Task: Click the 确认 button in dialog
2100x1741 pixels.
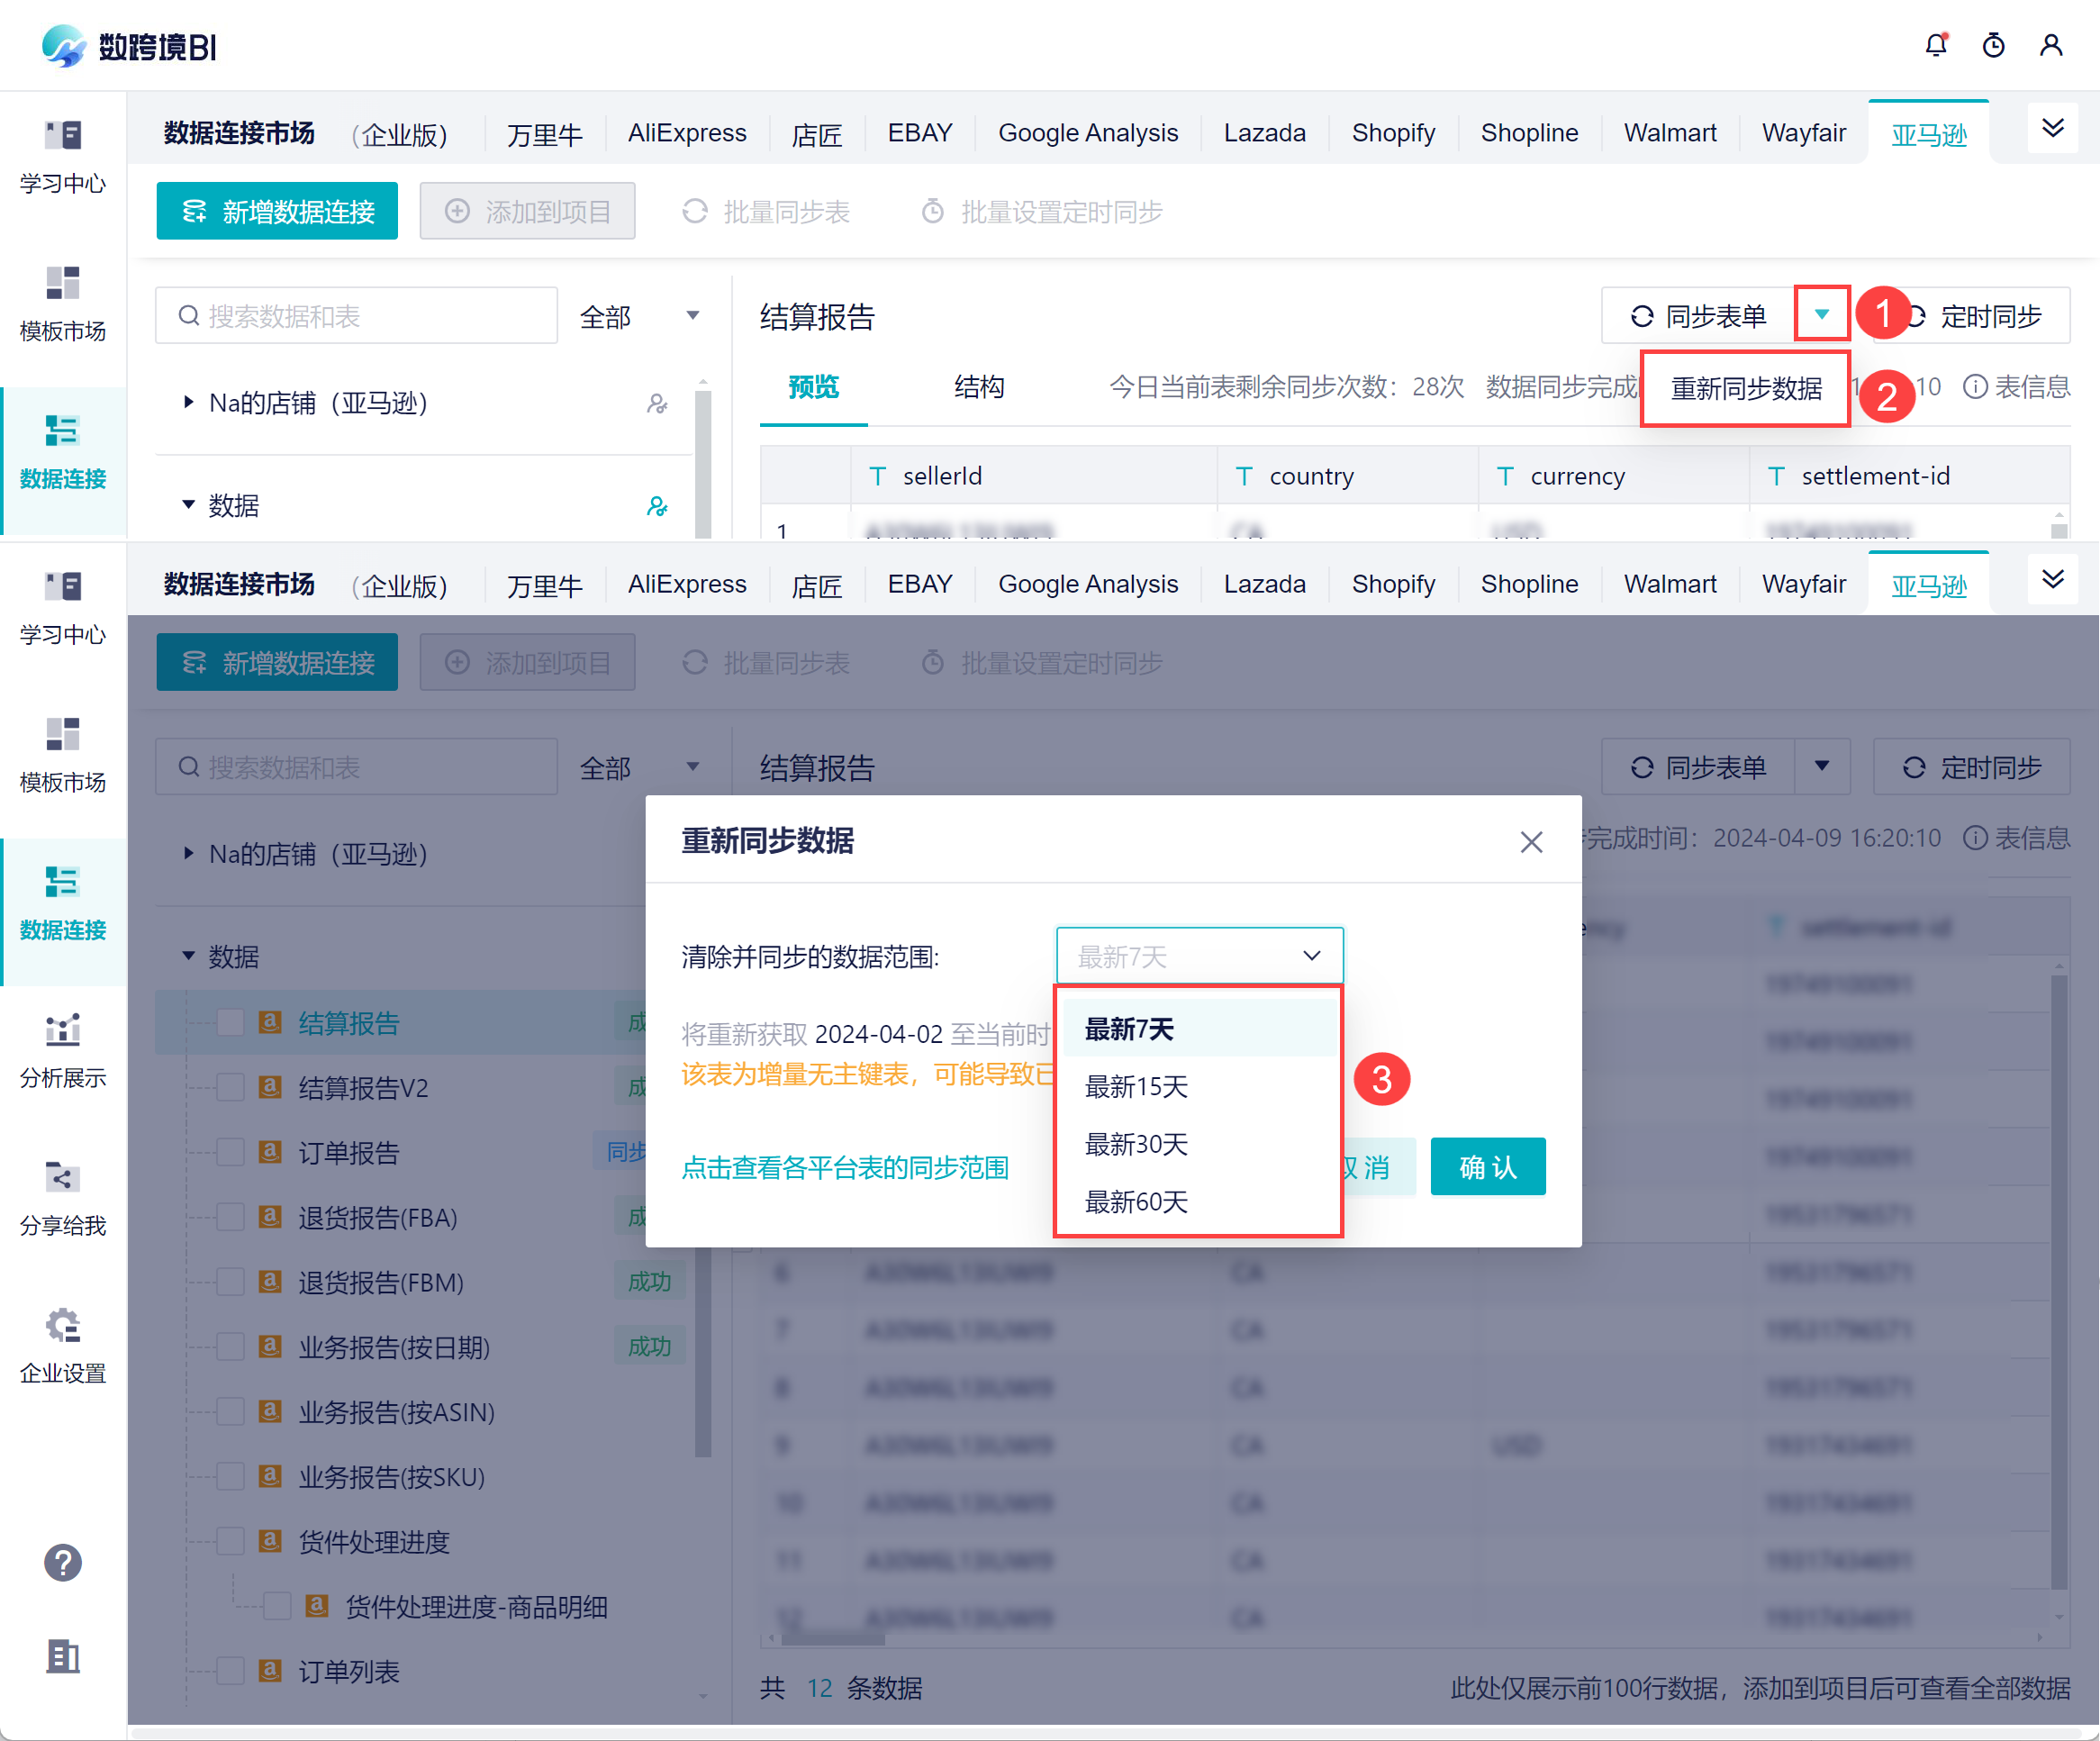Action: pos(1487,1166)
